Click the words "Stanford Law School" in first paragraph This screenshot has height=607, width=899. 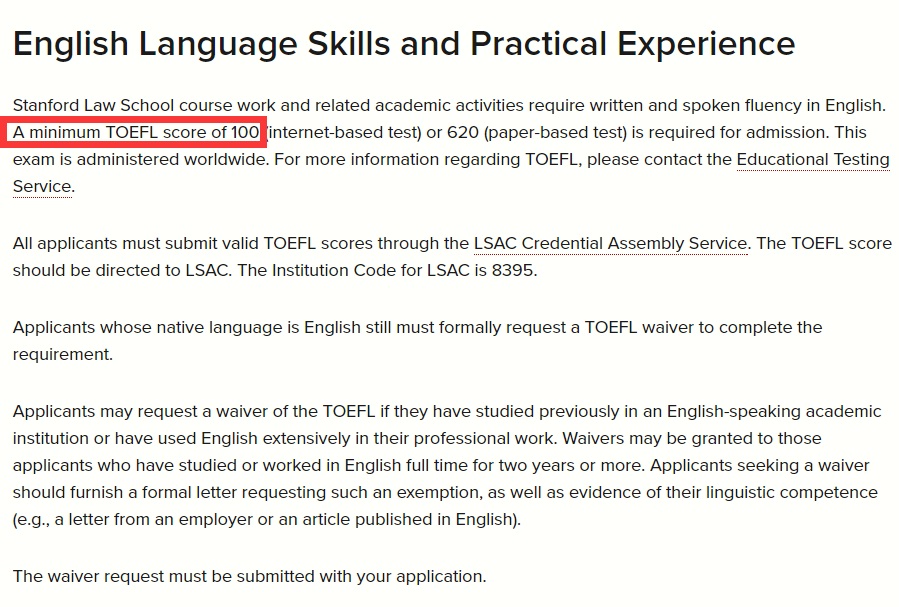[93, 105]
